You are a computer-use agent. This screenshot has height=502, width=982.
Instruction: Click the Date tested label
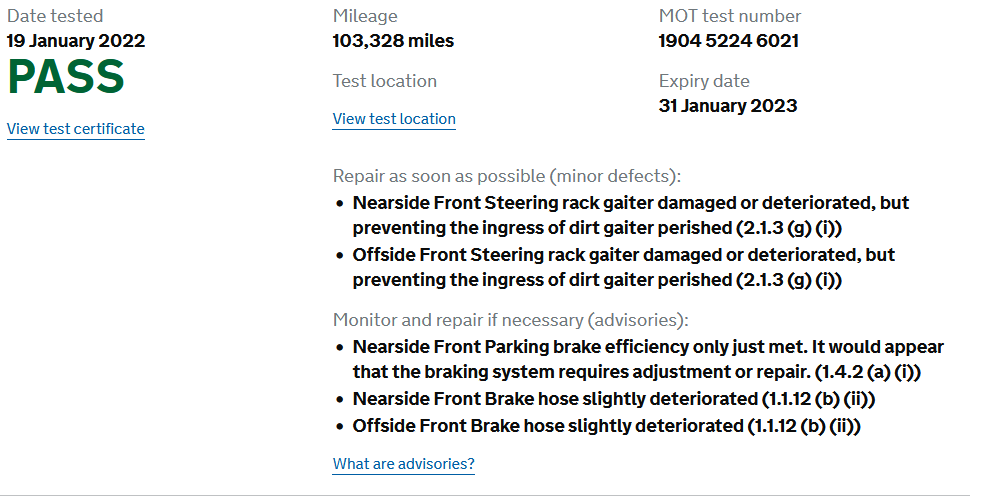pos(55,16)
